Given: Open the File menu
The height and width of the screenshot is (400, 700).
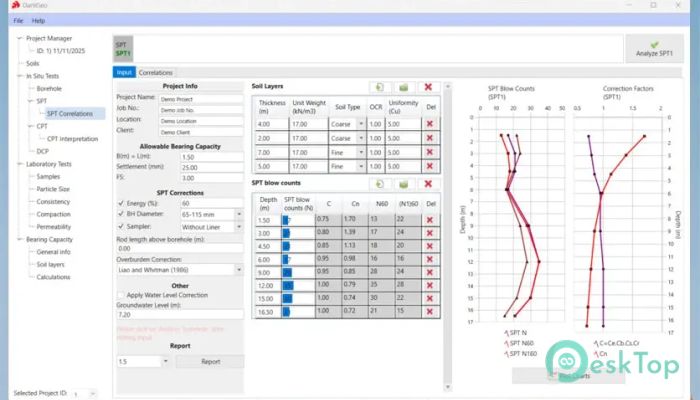Looking at the screenshot, I should pyautogui.click(x=18, y=21).
